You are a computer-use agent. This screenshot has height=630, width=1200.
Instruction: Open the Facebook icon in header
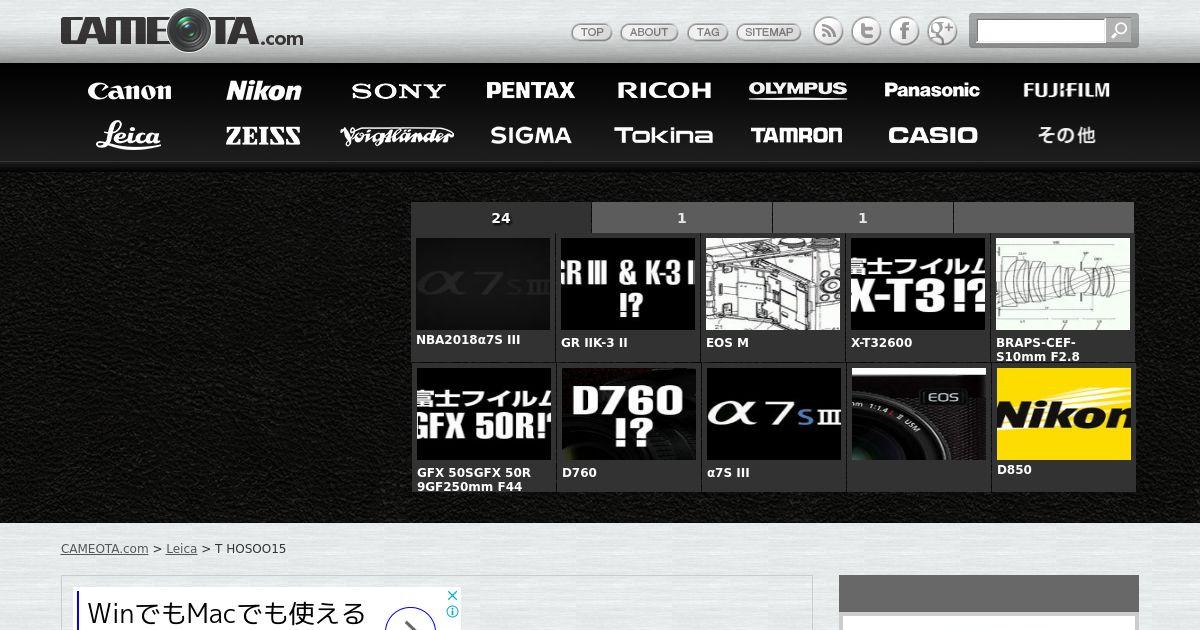tap(904, 31)
